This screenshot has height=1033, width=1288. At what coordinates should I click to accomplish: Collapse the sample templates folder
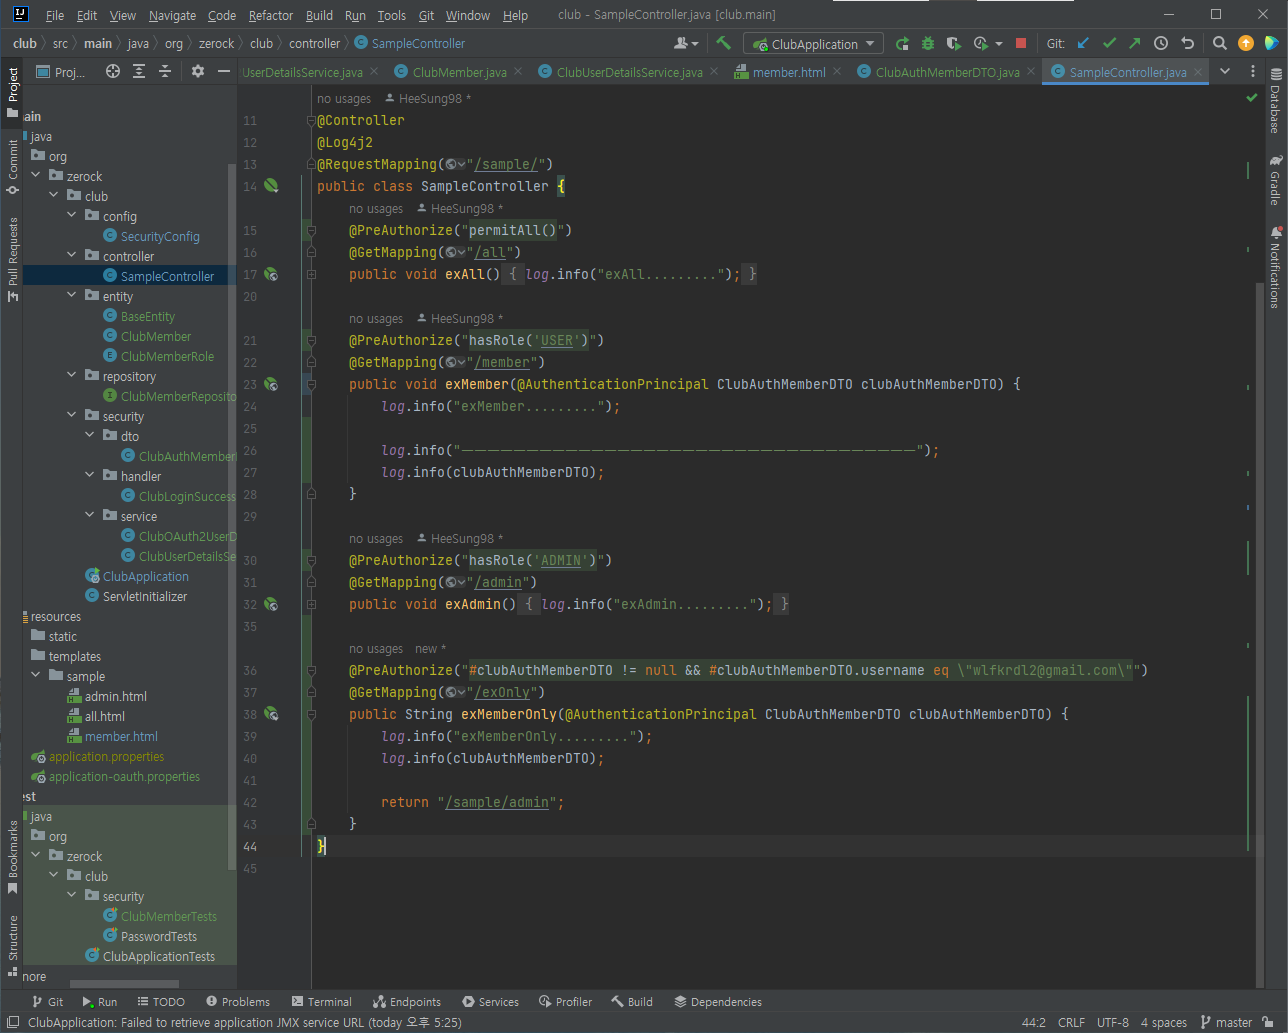tap(36, 676)
